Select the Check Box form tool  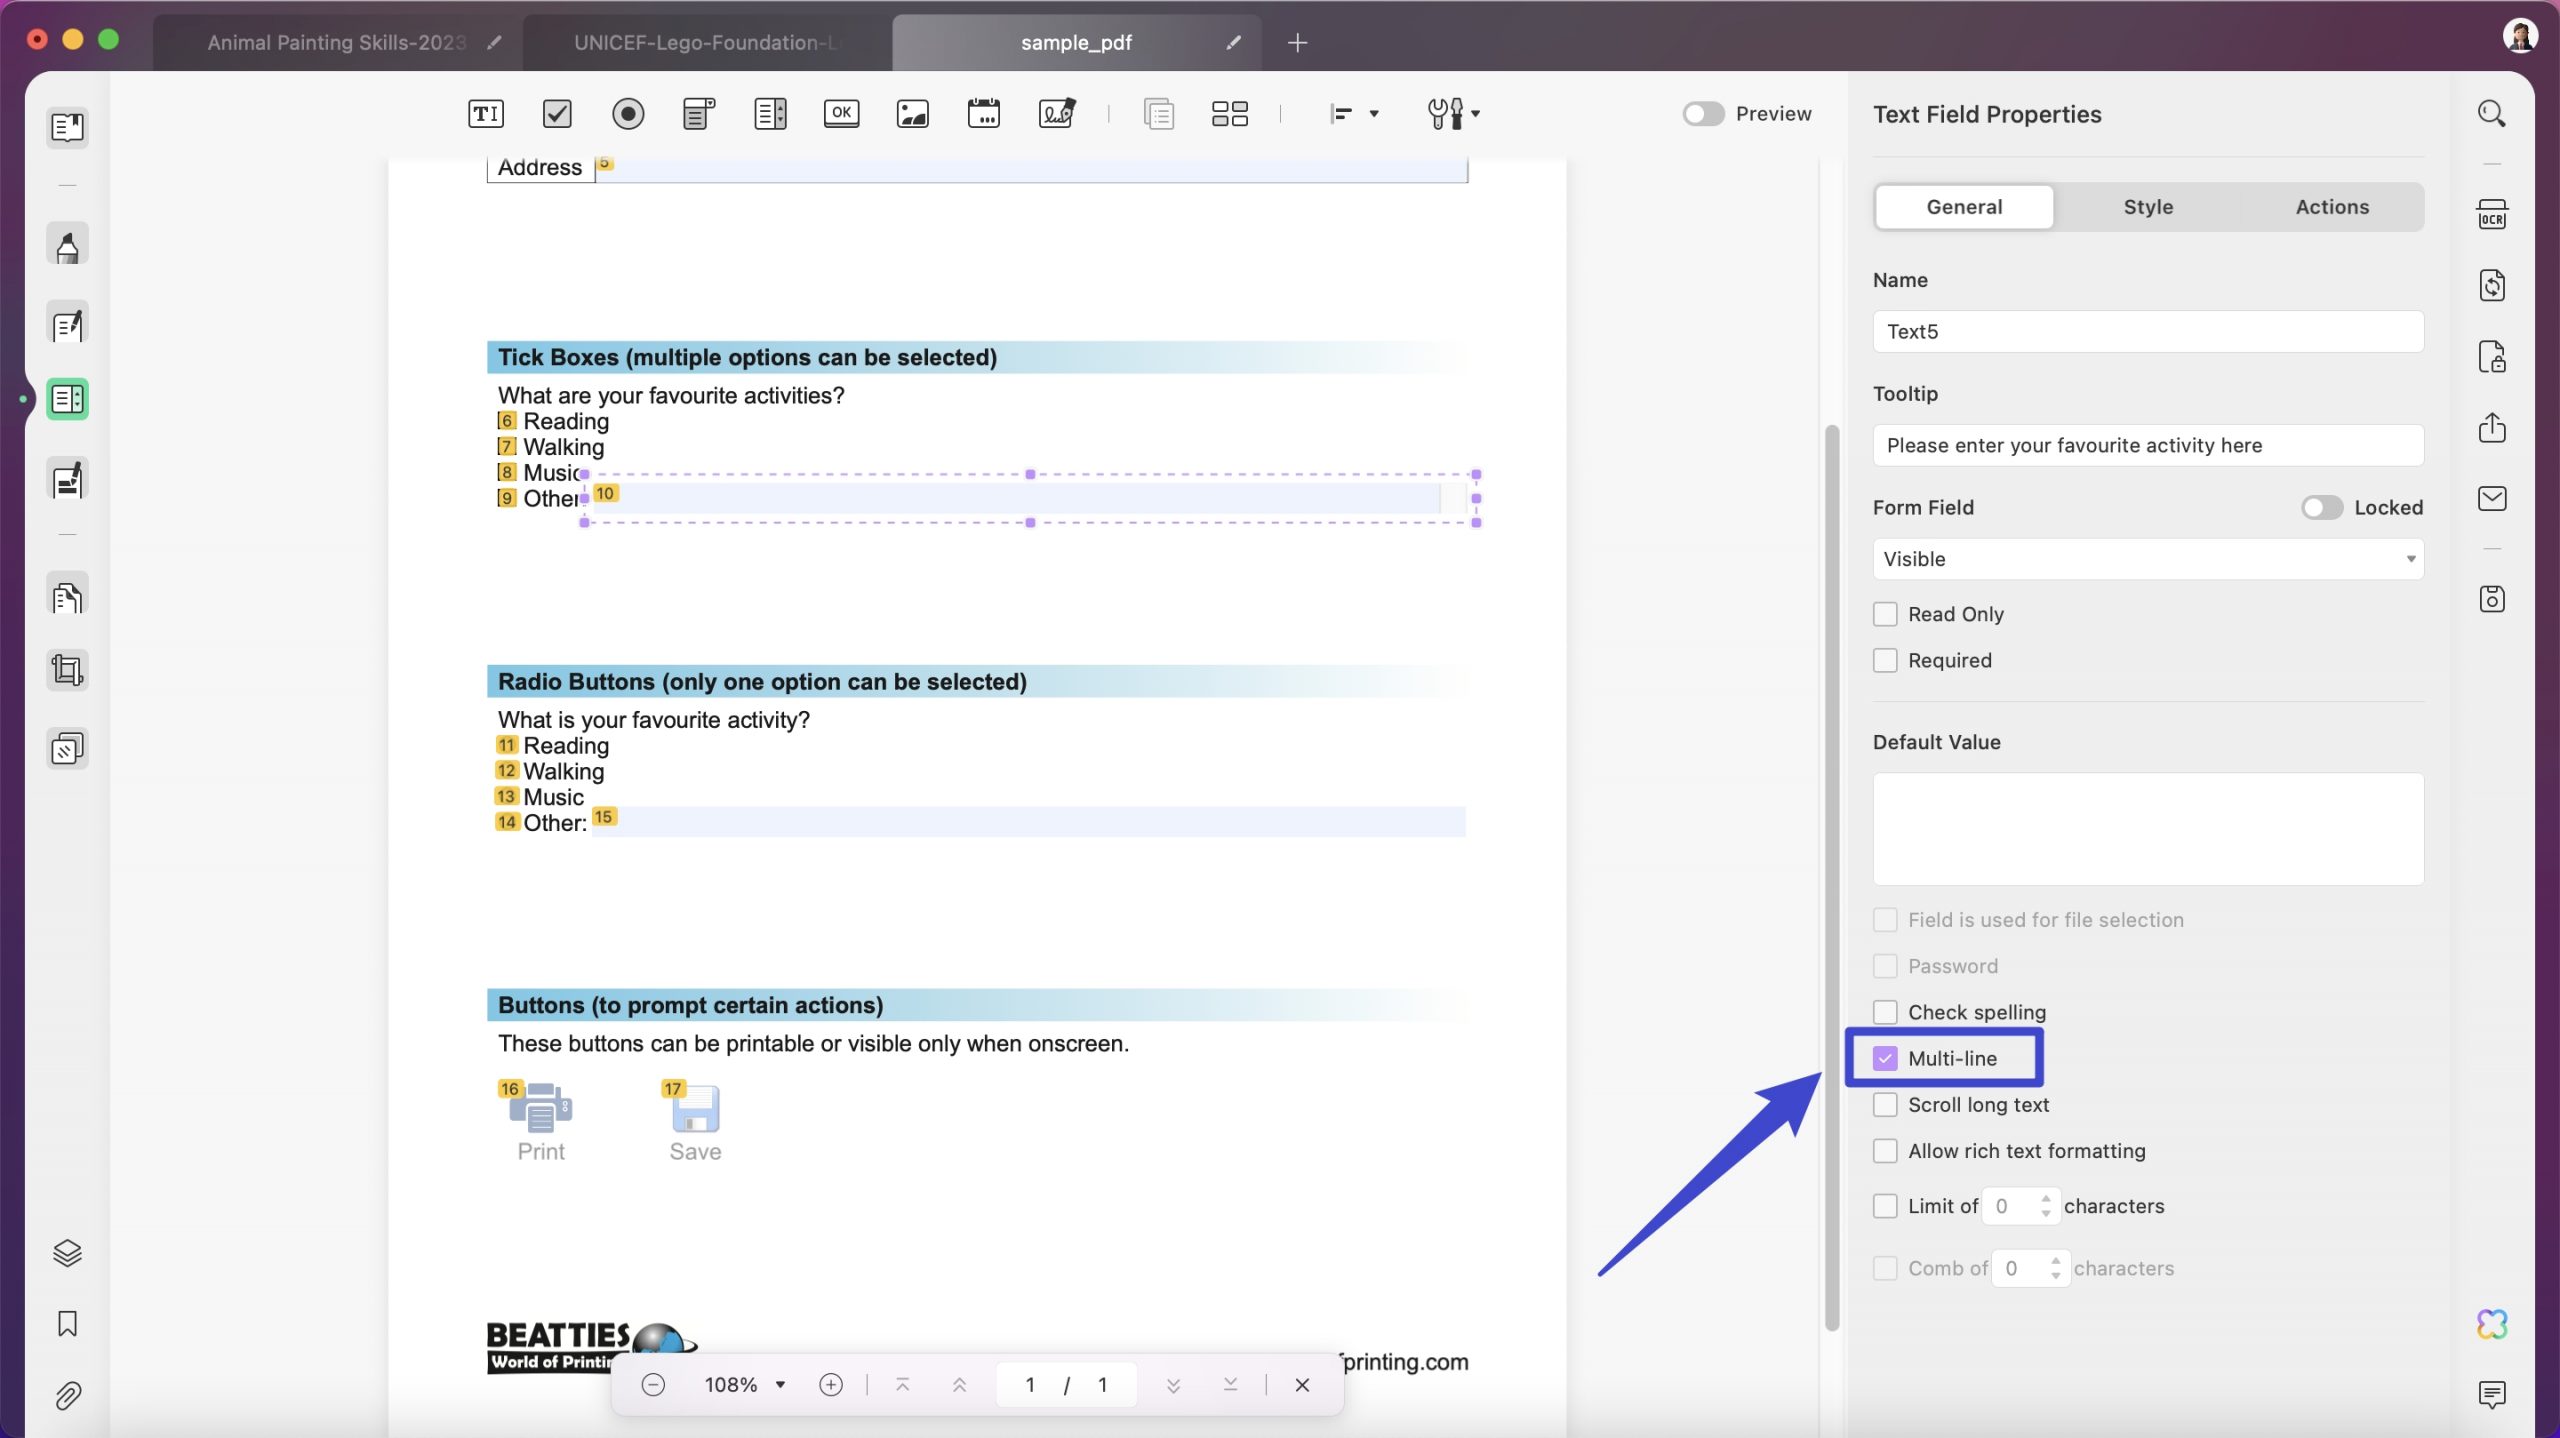point(556,113)
